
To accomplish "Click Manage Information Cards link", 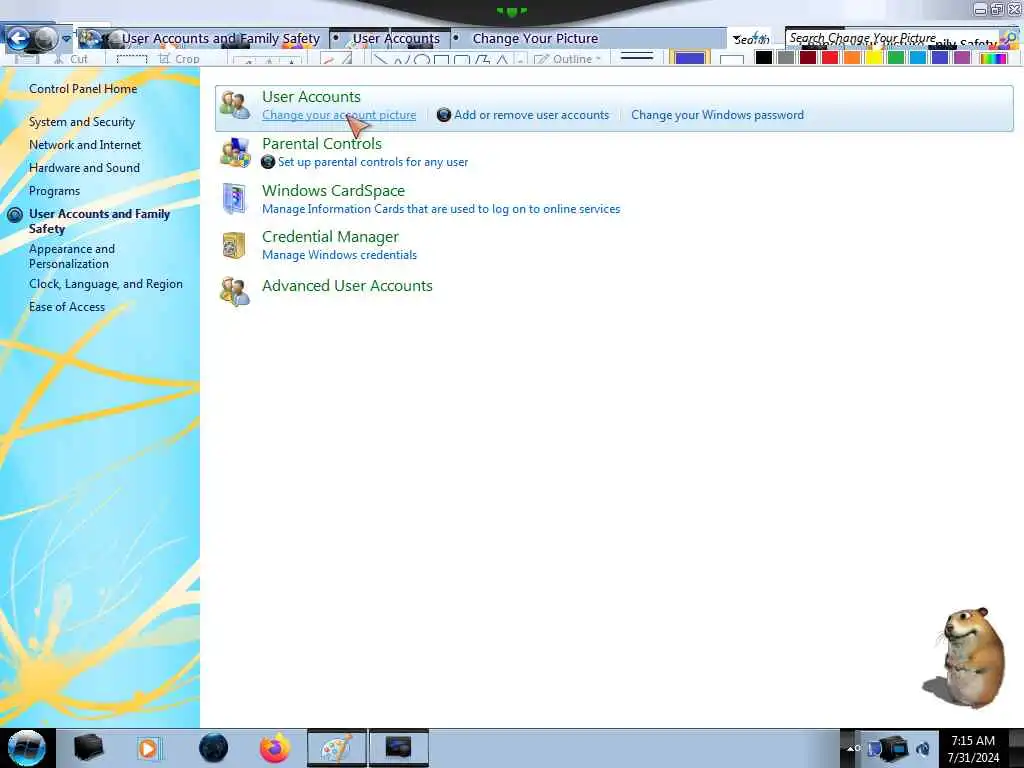I will click(x=441, y=209).
